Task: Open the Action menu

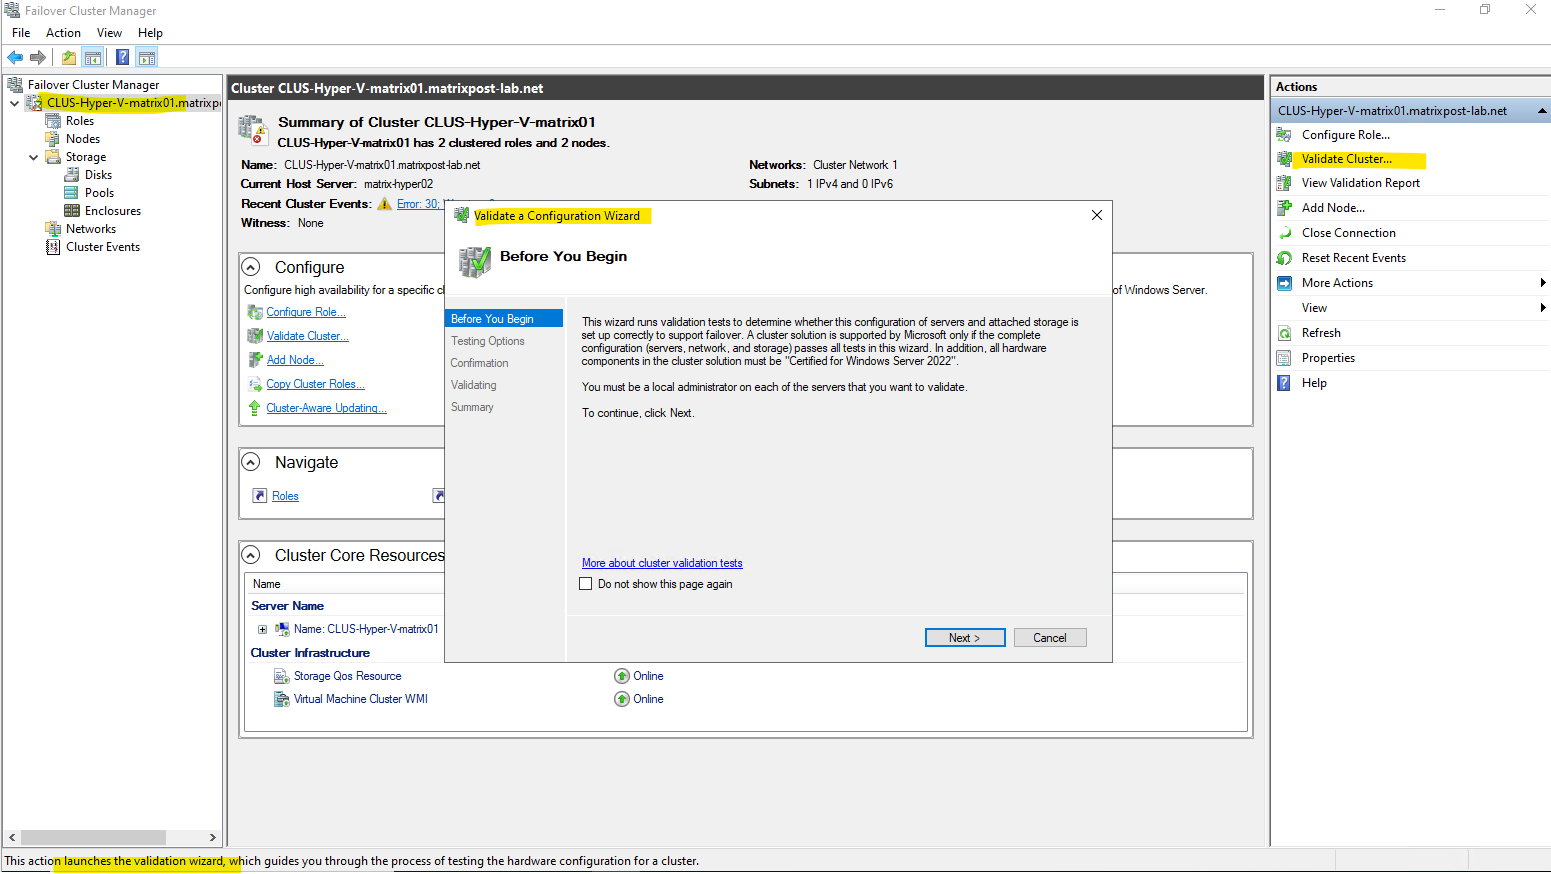Action: tap(63, 33)
